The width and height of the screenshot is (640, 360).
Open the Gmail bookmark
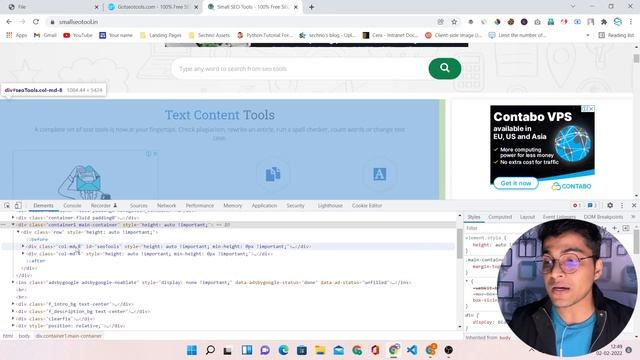[x=45, y=35]
